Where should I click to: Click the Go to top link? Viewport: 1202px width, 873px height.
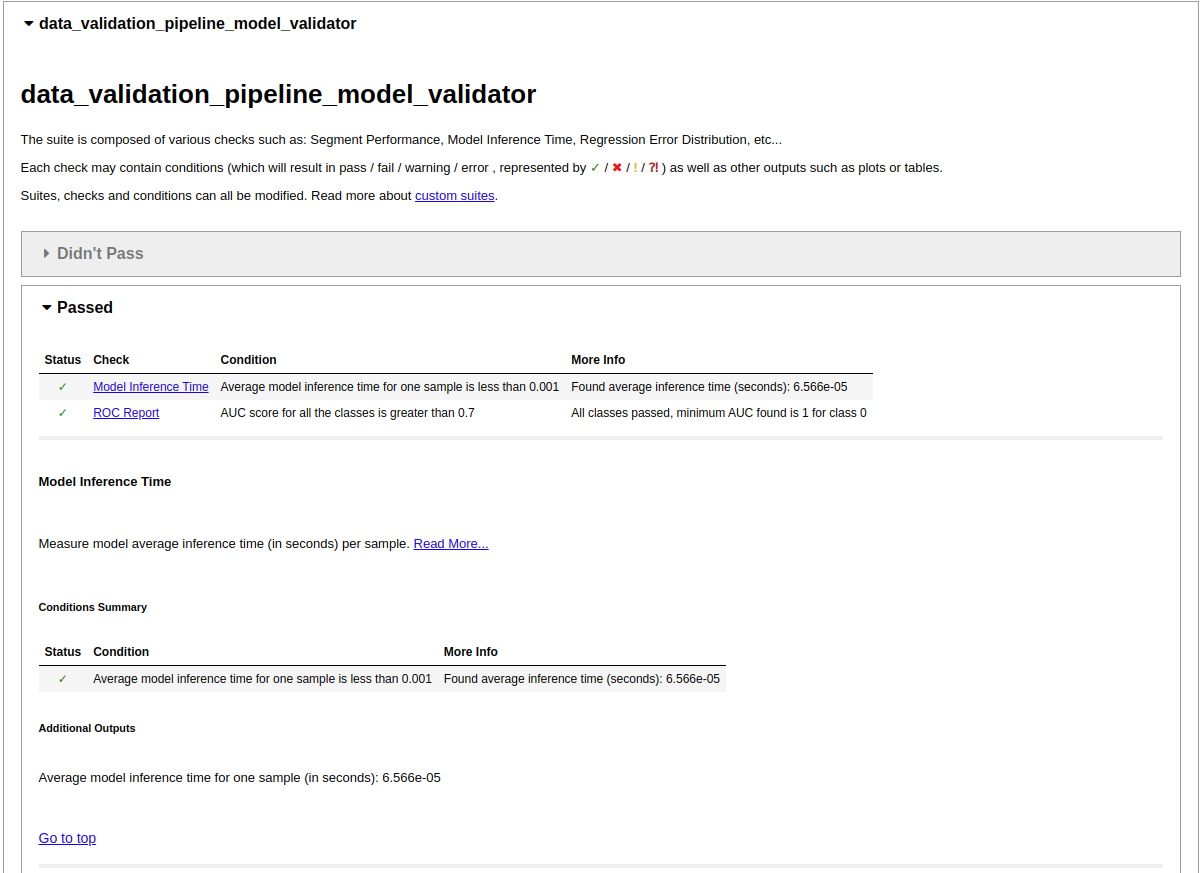click(x=67, y=838)
